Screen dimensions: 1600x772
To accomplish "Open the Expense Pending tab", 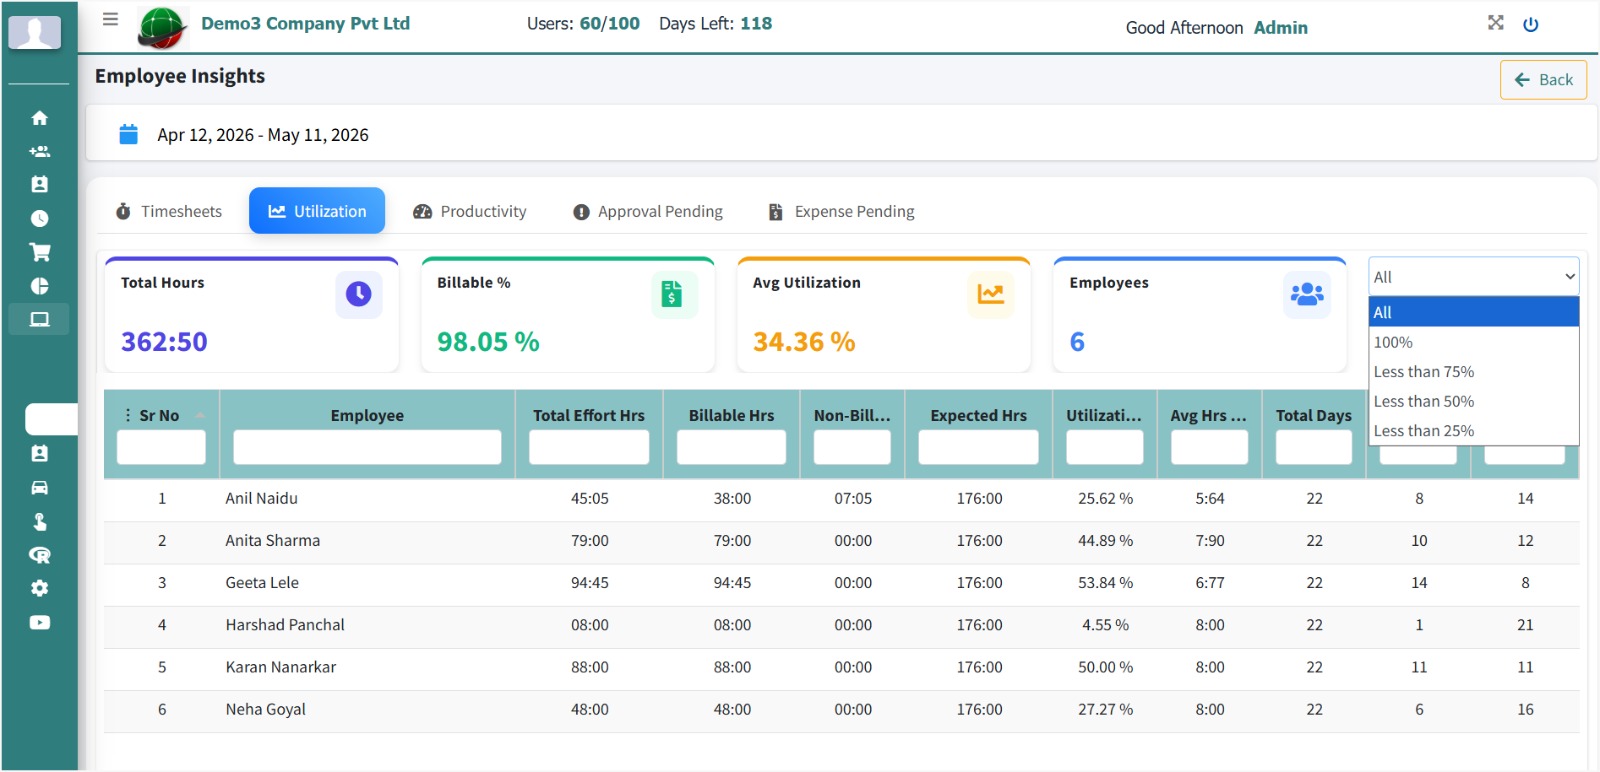I will tap(841, 211).
